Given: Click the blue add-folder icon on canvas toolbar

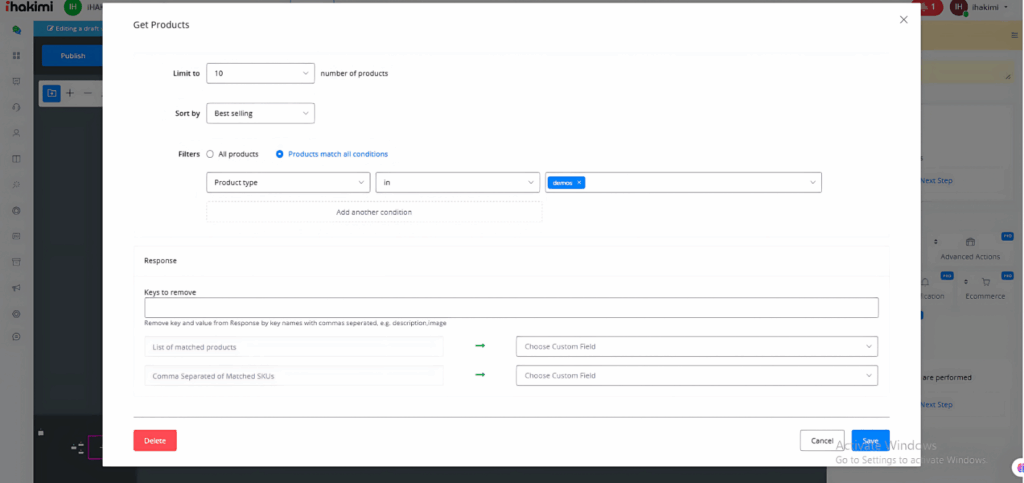Looking at the screenshot, I should click(x=51, y=93).
